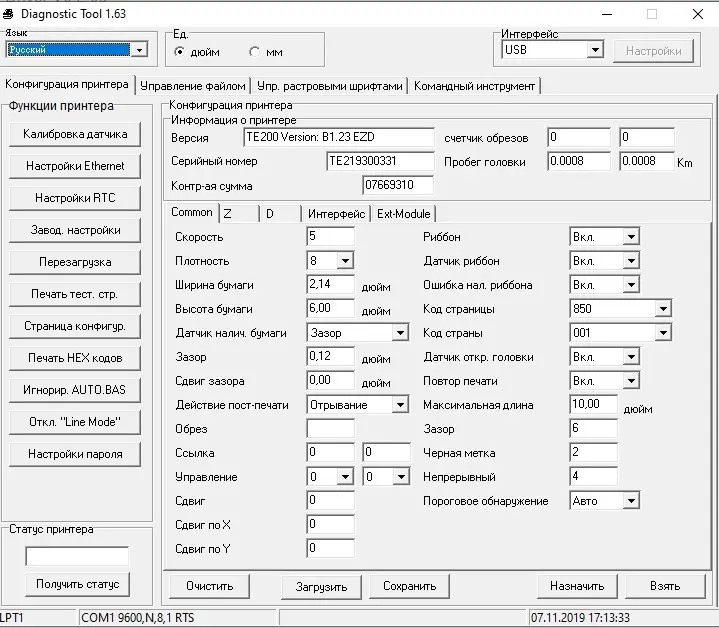
Task: Click the Калибровка датчика button
Action: pyautogui.click(x=75, y=134)
